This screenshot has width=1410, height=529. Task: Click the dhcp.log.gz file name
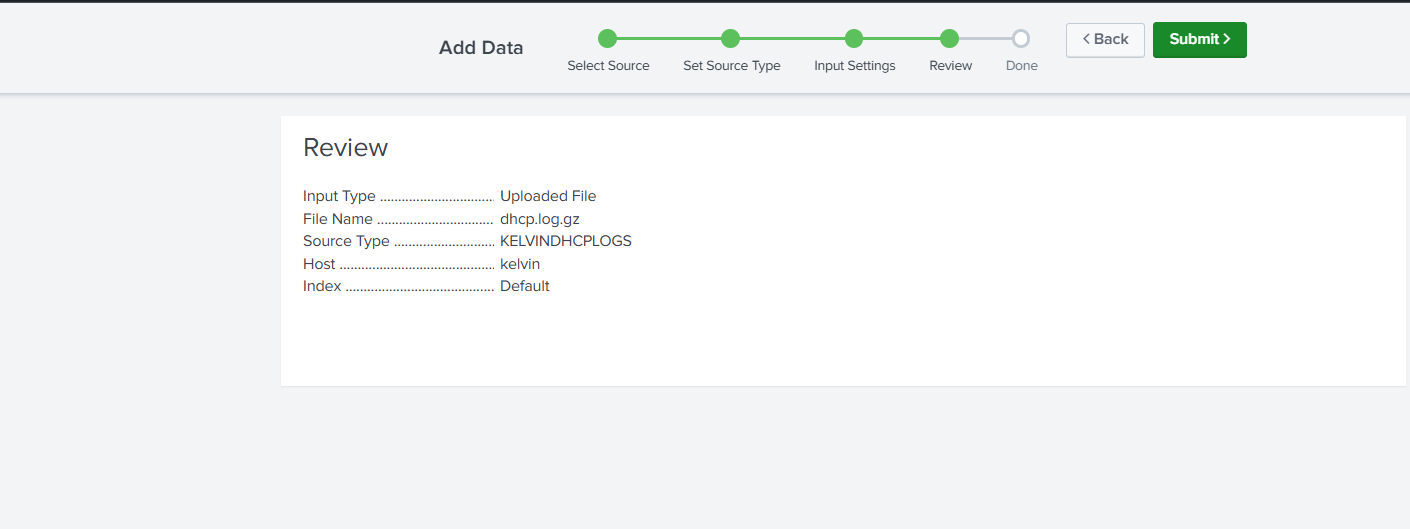point(540,219)
